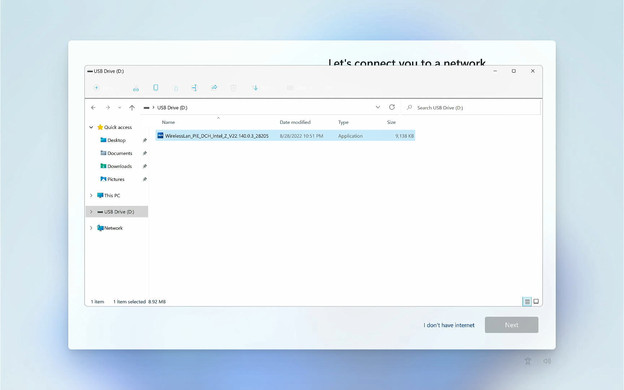Click the USB Drive (D:) window title
The width and height of the screenshot is (624, 390).
tap(109, 71)
